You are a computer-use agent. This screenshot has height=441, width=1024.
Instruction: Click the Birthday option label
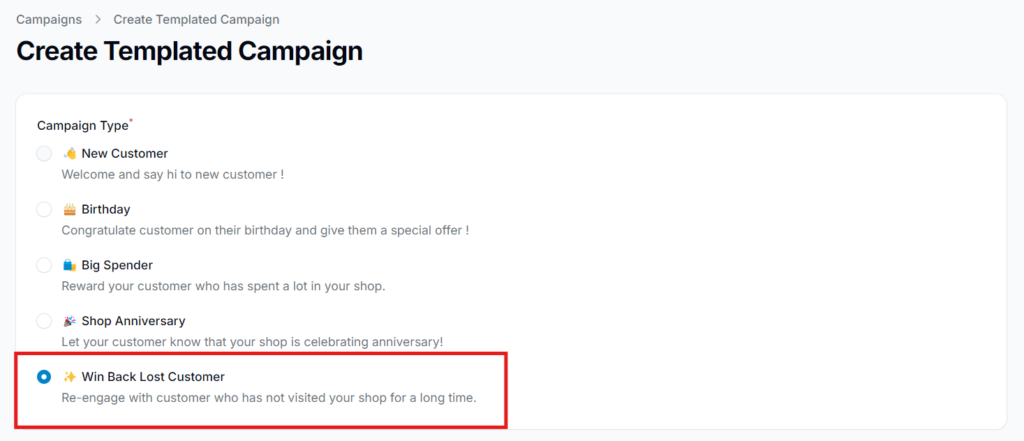pos(106,210)
